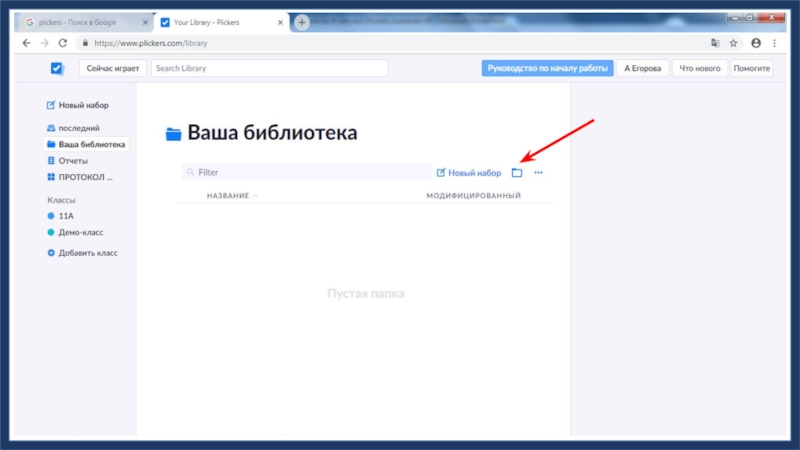Open class 11A in the sidebar
The height and width of the screenshot is (450, 800).
tap(69, 215)
